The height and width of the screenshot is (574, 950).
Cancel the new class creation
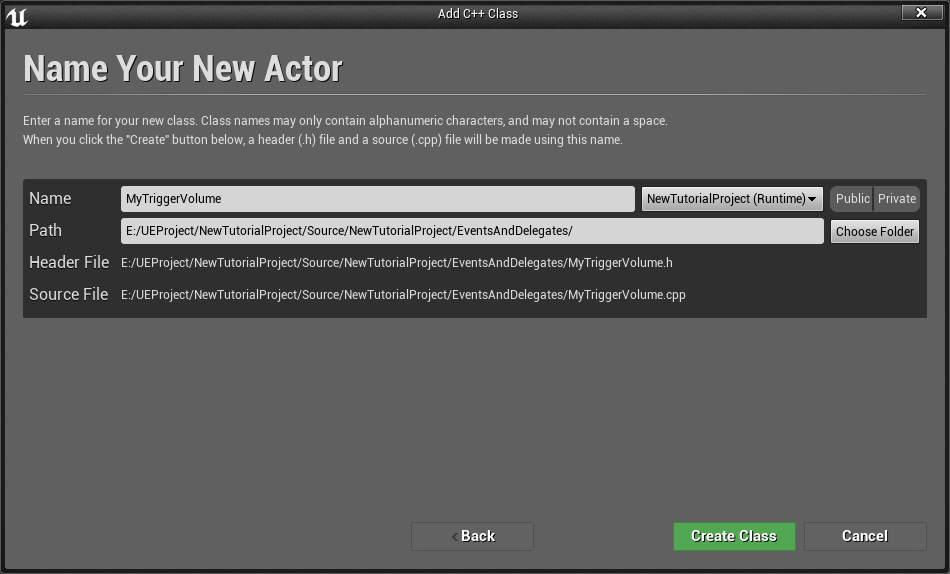click(x=865, y=536)
